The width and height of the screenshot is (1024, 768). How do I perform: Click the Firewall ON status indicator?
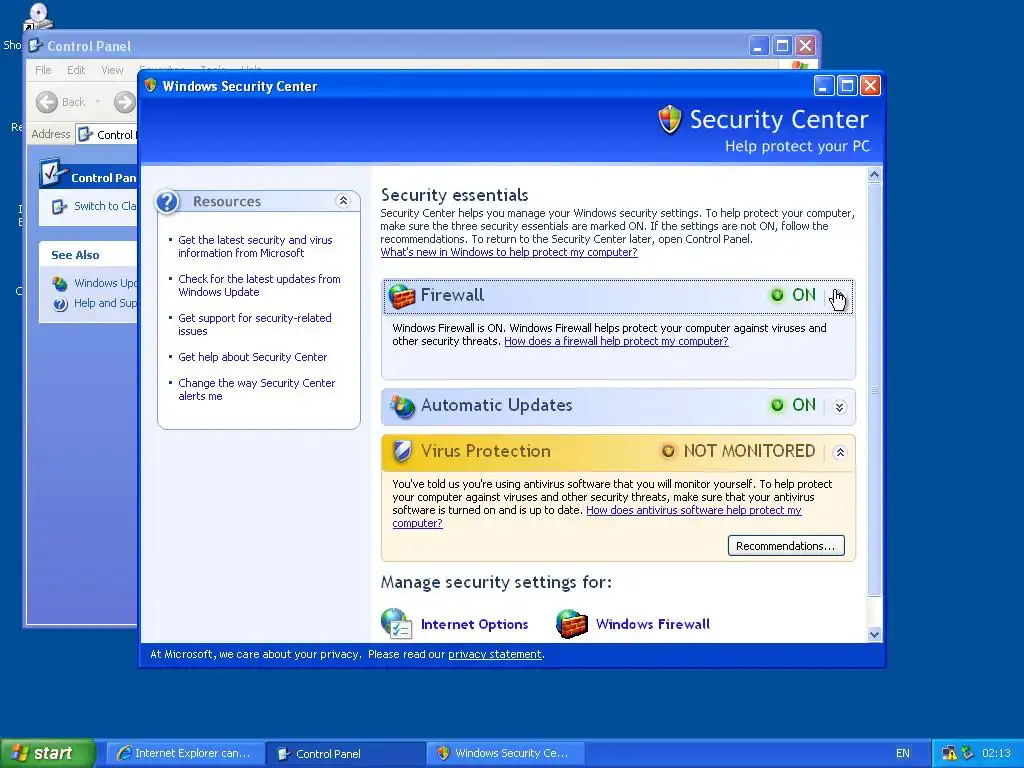[x=793, y=295]
